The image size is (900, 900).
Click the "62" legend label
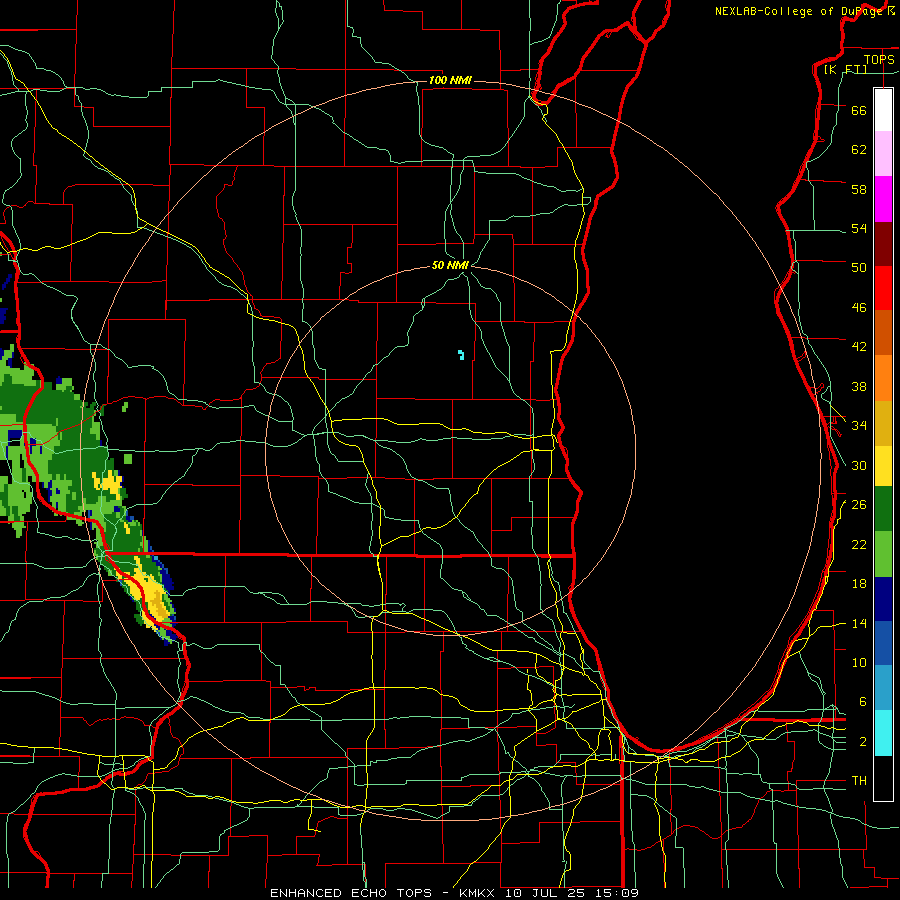click(859, 150)
